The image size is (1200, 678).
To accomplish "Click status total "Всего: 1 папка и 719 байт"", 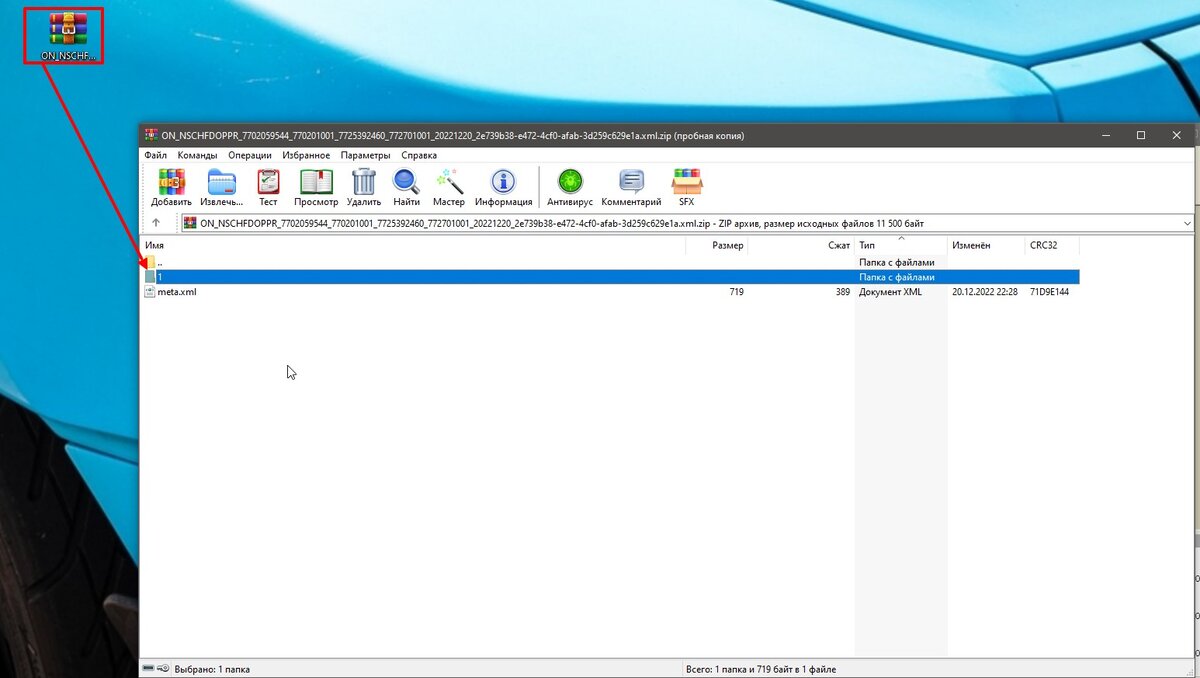I will click(761, 669).
